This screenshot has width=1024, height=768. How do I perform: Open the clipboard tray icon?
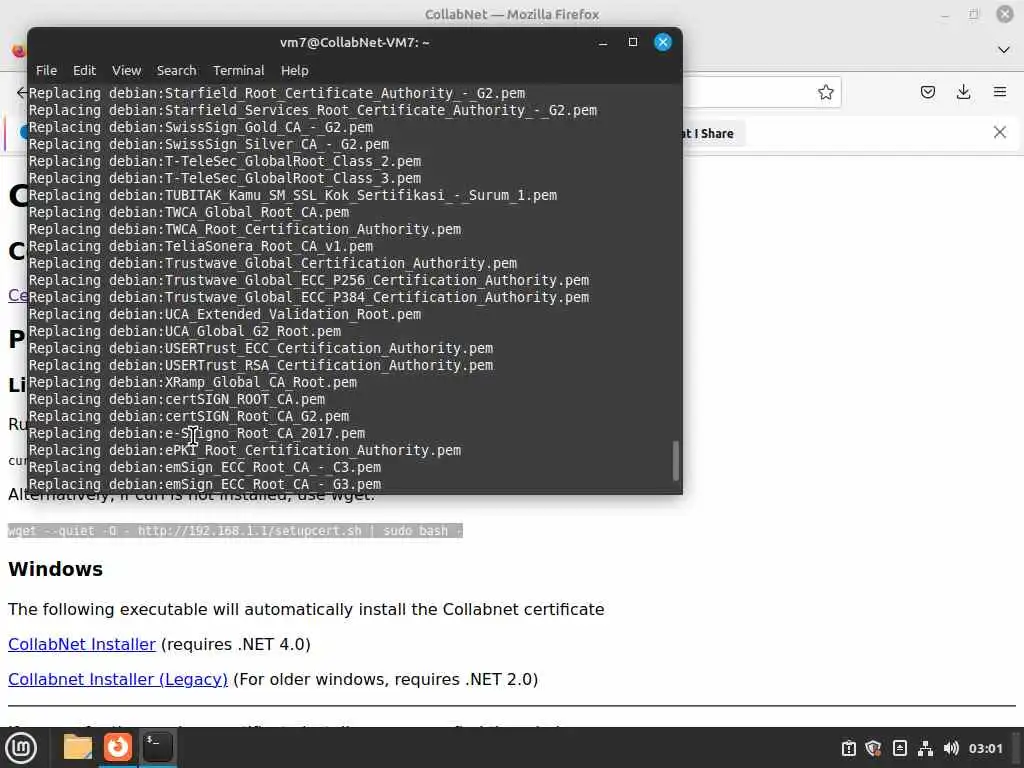pyautogui.click(x=848, y=748)
